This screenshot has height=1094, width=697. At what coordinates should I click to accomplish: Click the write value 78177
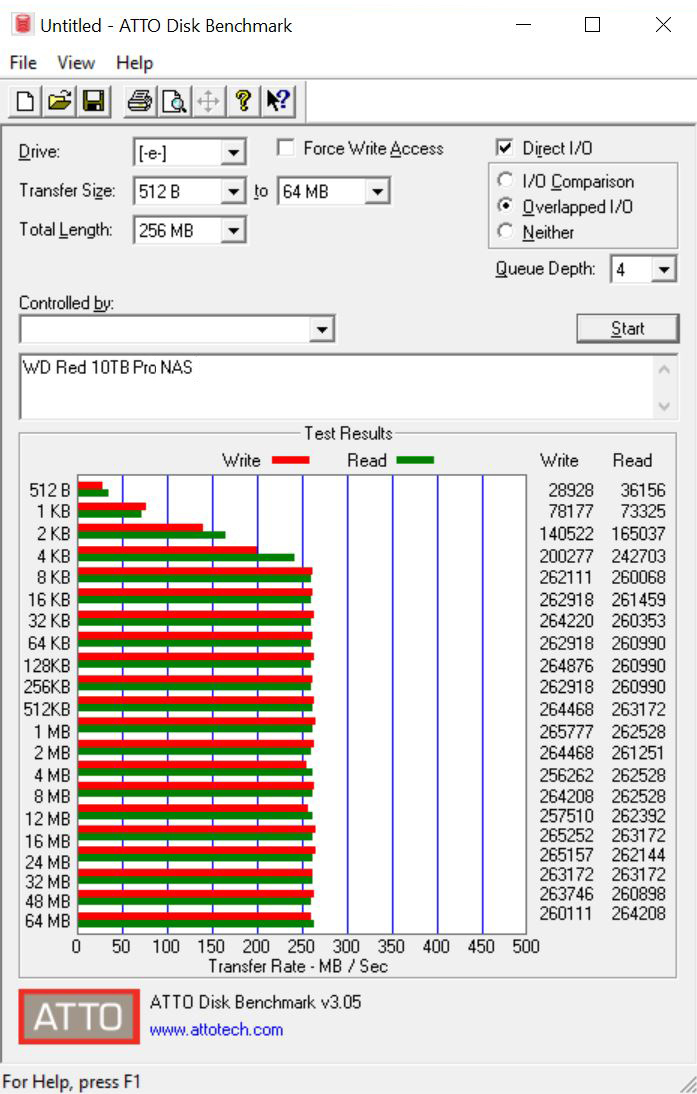[571, 511]
